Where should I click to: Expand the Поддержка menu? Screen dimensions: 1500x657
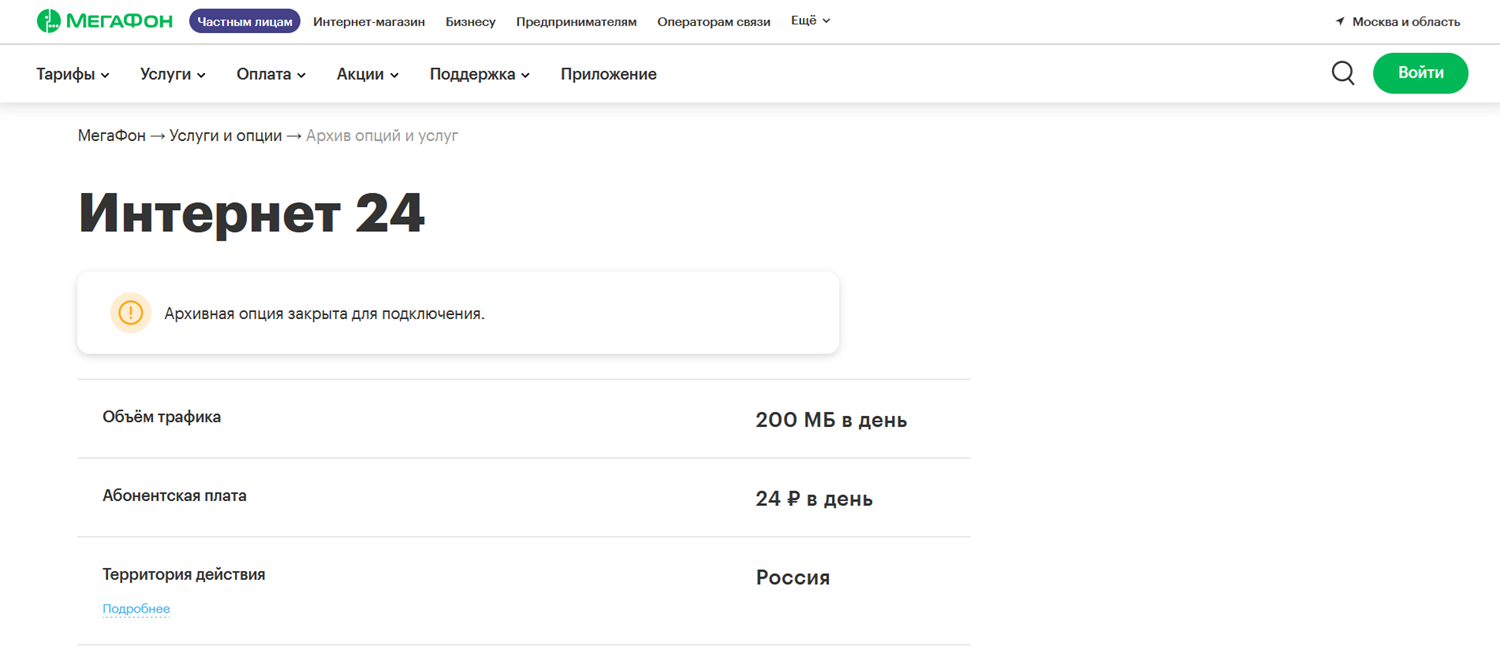click(480, 74)
